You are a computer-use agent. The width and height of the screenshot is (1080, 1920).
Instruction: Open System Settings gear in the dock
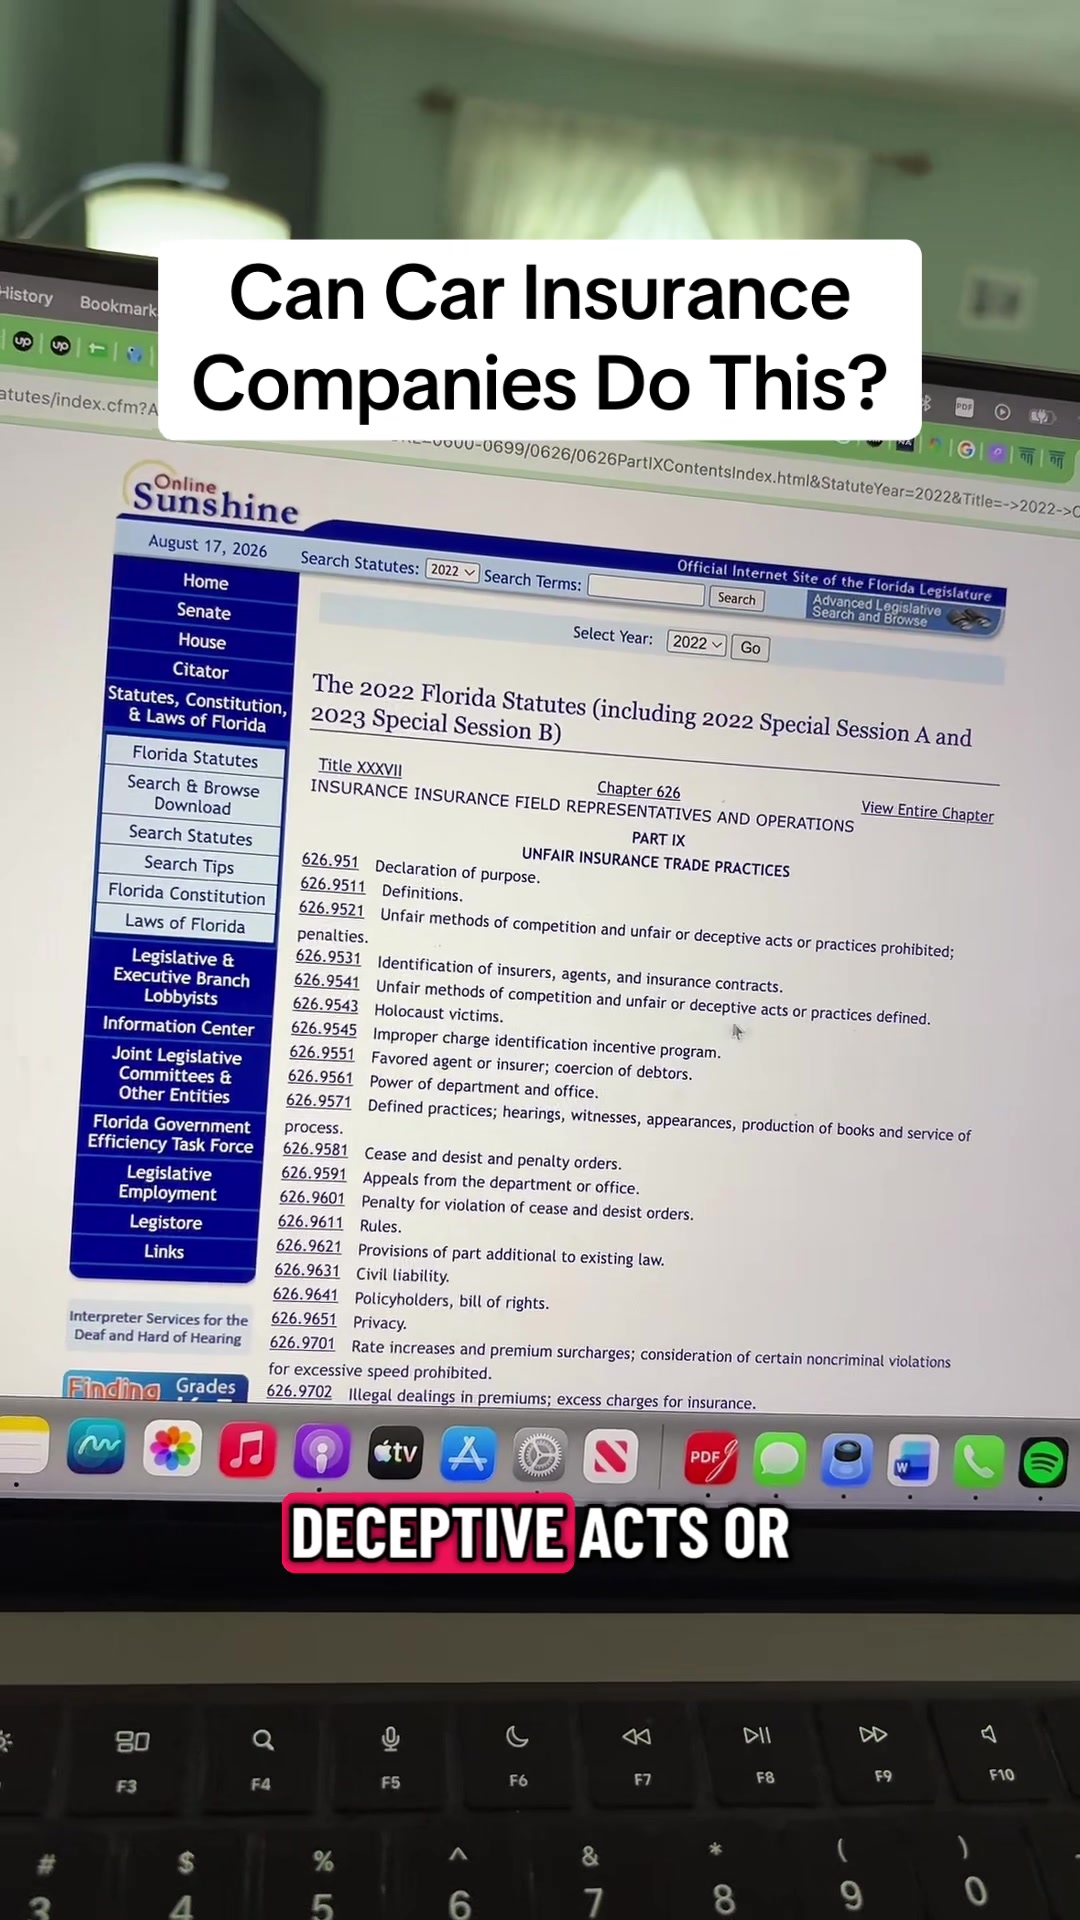point(540,1456)
